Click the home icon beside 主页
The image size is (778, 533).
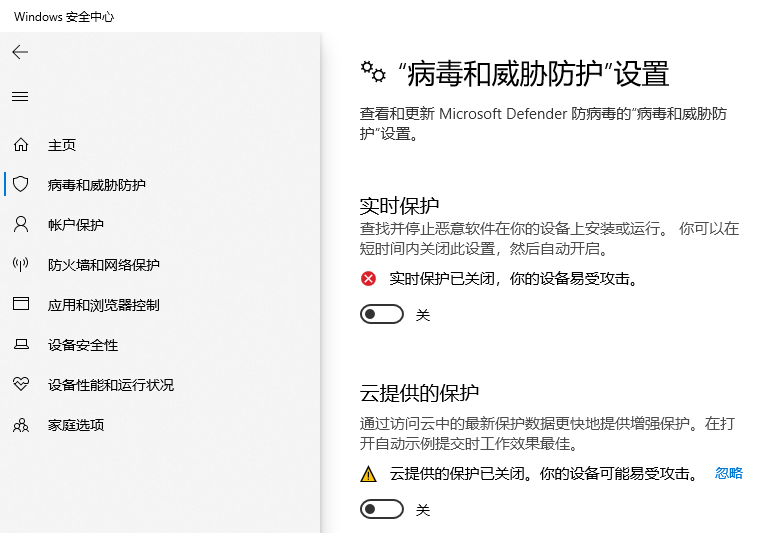(x=21, y=144)
